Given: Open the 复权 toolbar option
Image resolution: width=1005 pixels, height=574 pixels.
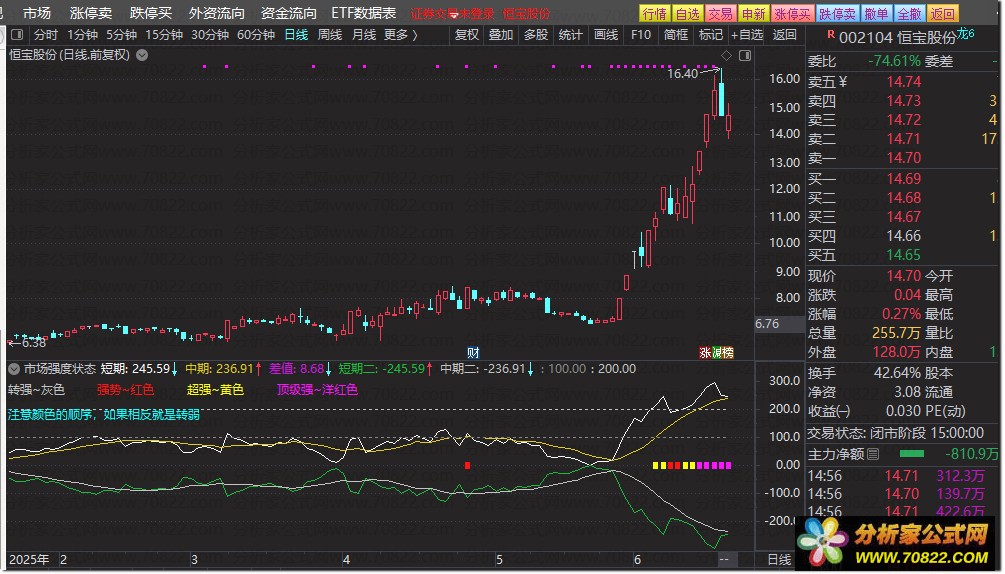Looking at the screenshot, I should click(467, 35).
